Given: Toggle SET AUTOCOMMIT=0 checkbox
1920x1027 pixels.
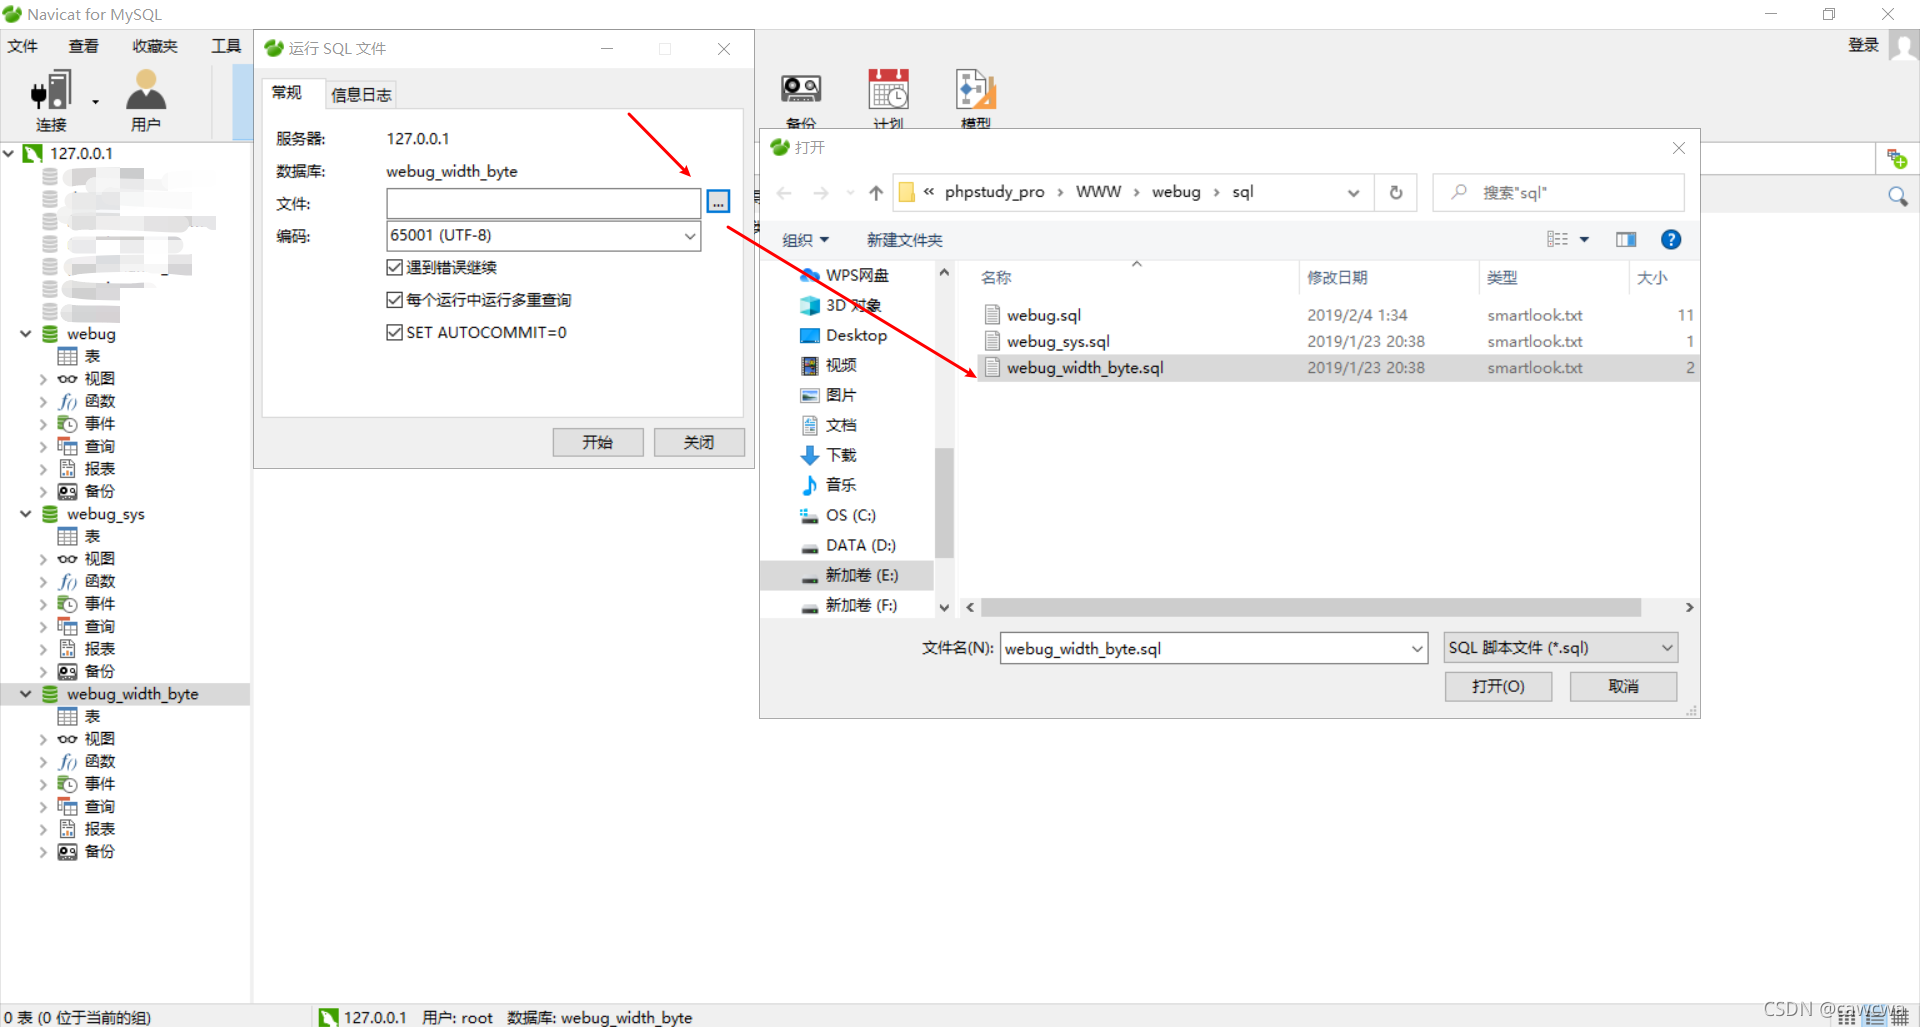Looking at the screenshot, I should (394, 332).
